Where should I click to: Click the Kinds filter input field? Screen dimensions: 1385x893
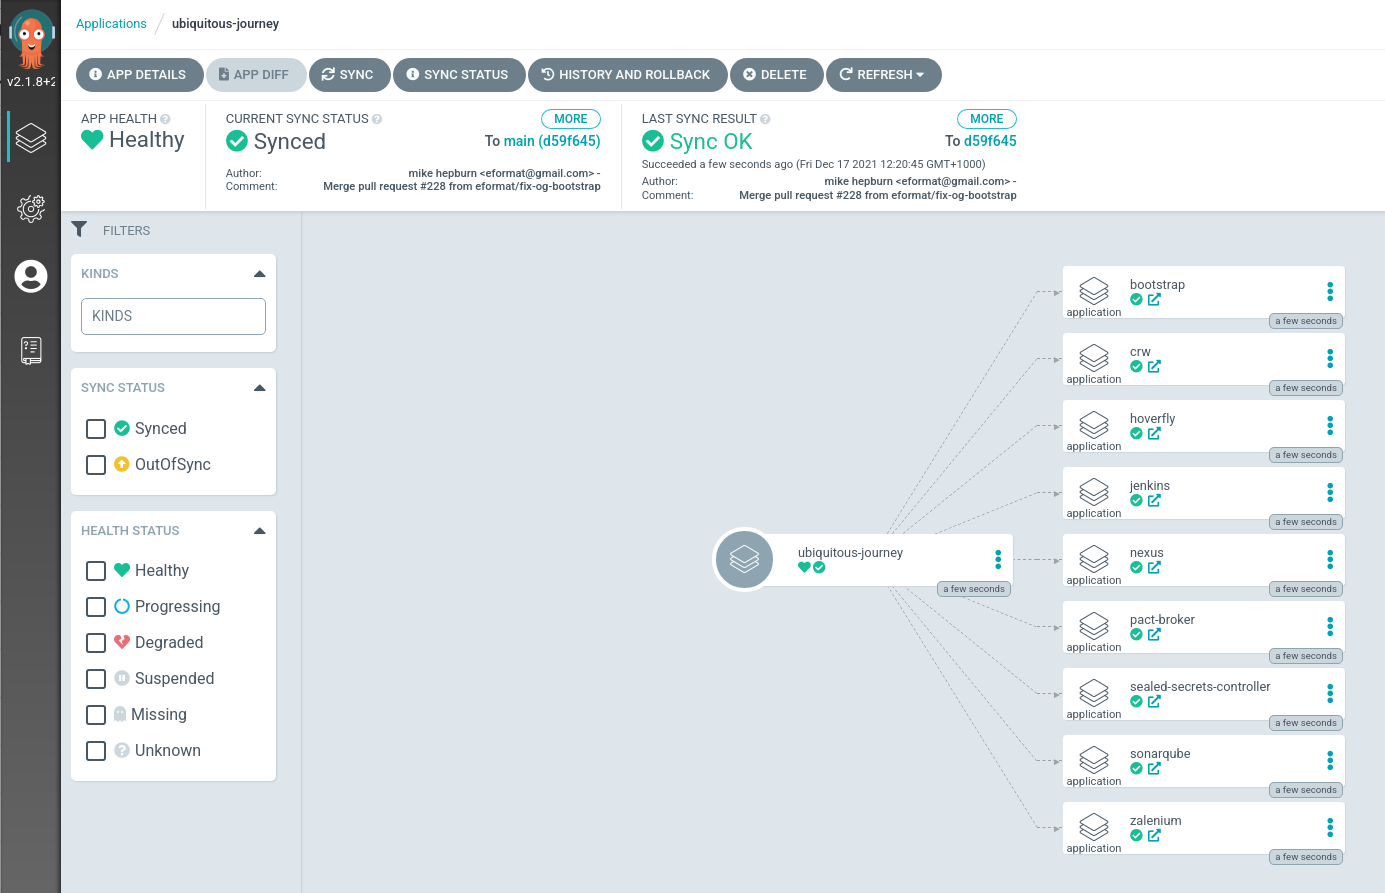click(173, 316)
